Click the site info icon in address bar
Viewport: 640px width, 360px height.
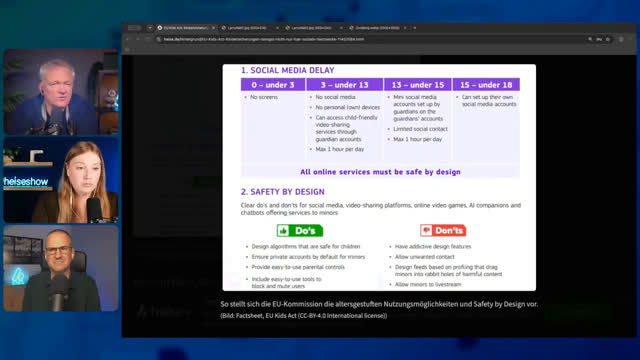pos(159,39)
